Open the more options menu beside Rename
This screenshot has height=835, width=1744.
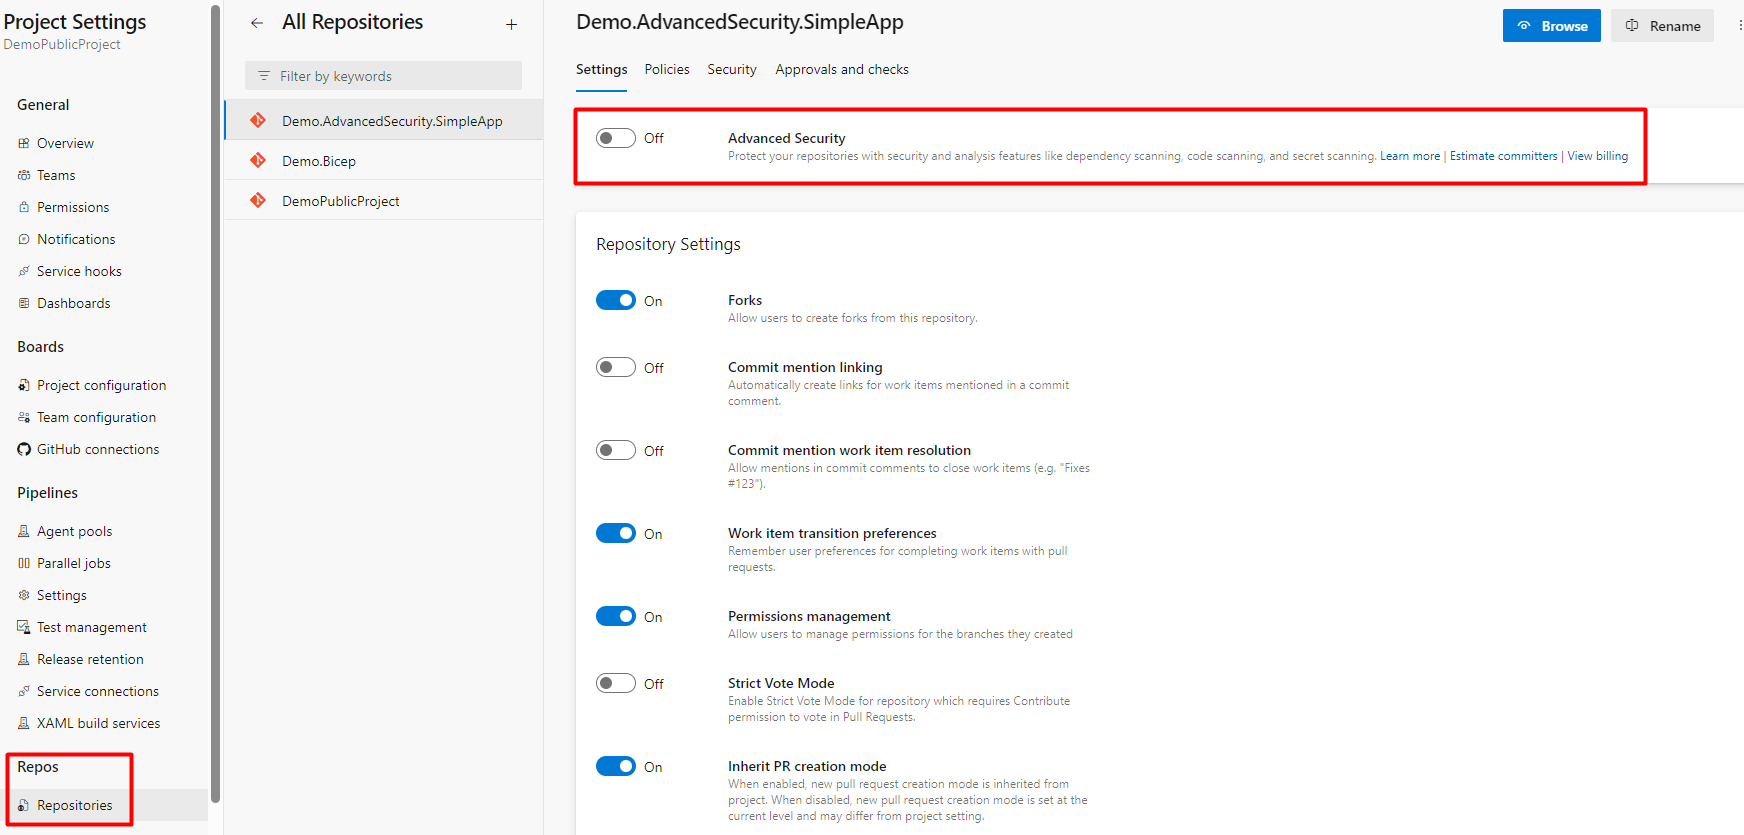pyautogui.click(x=1739, y=25)
